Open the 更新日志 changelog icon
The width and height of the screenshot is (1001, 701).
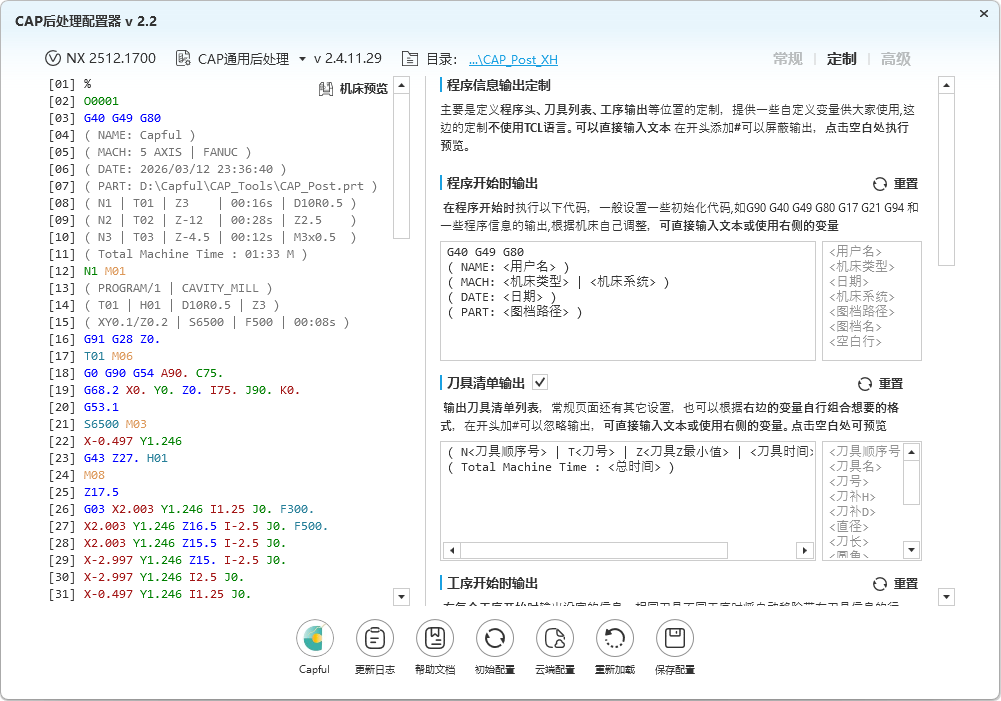tap(374, 639)
